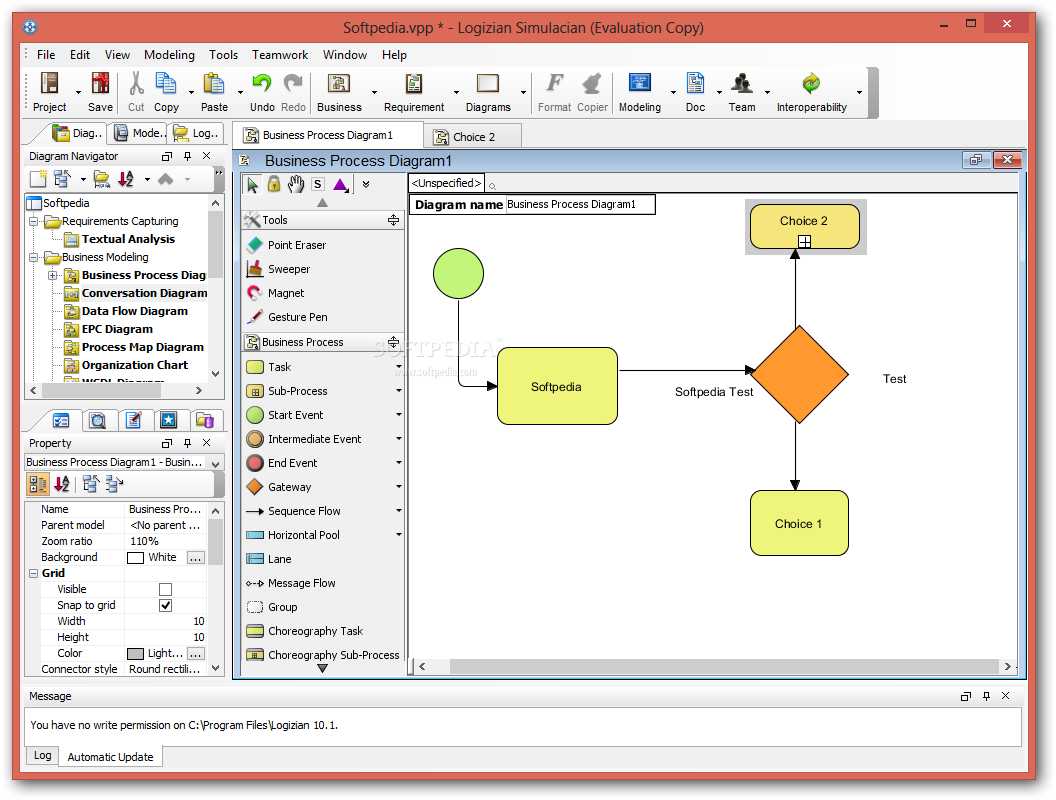Open the Start Event dropdown arrow
1056x800 pixels.
398,415
